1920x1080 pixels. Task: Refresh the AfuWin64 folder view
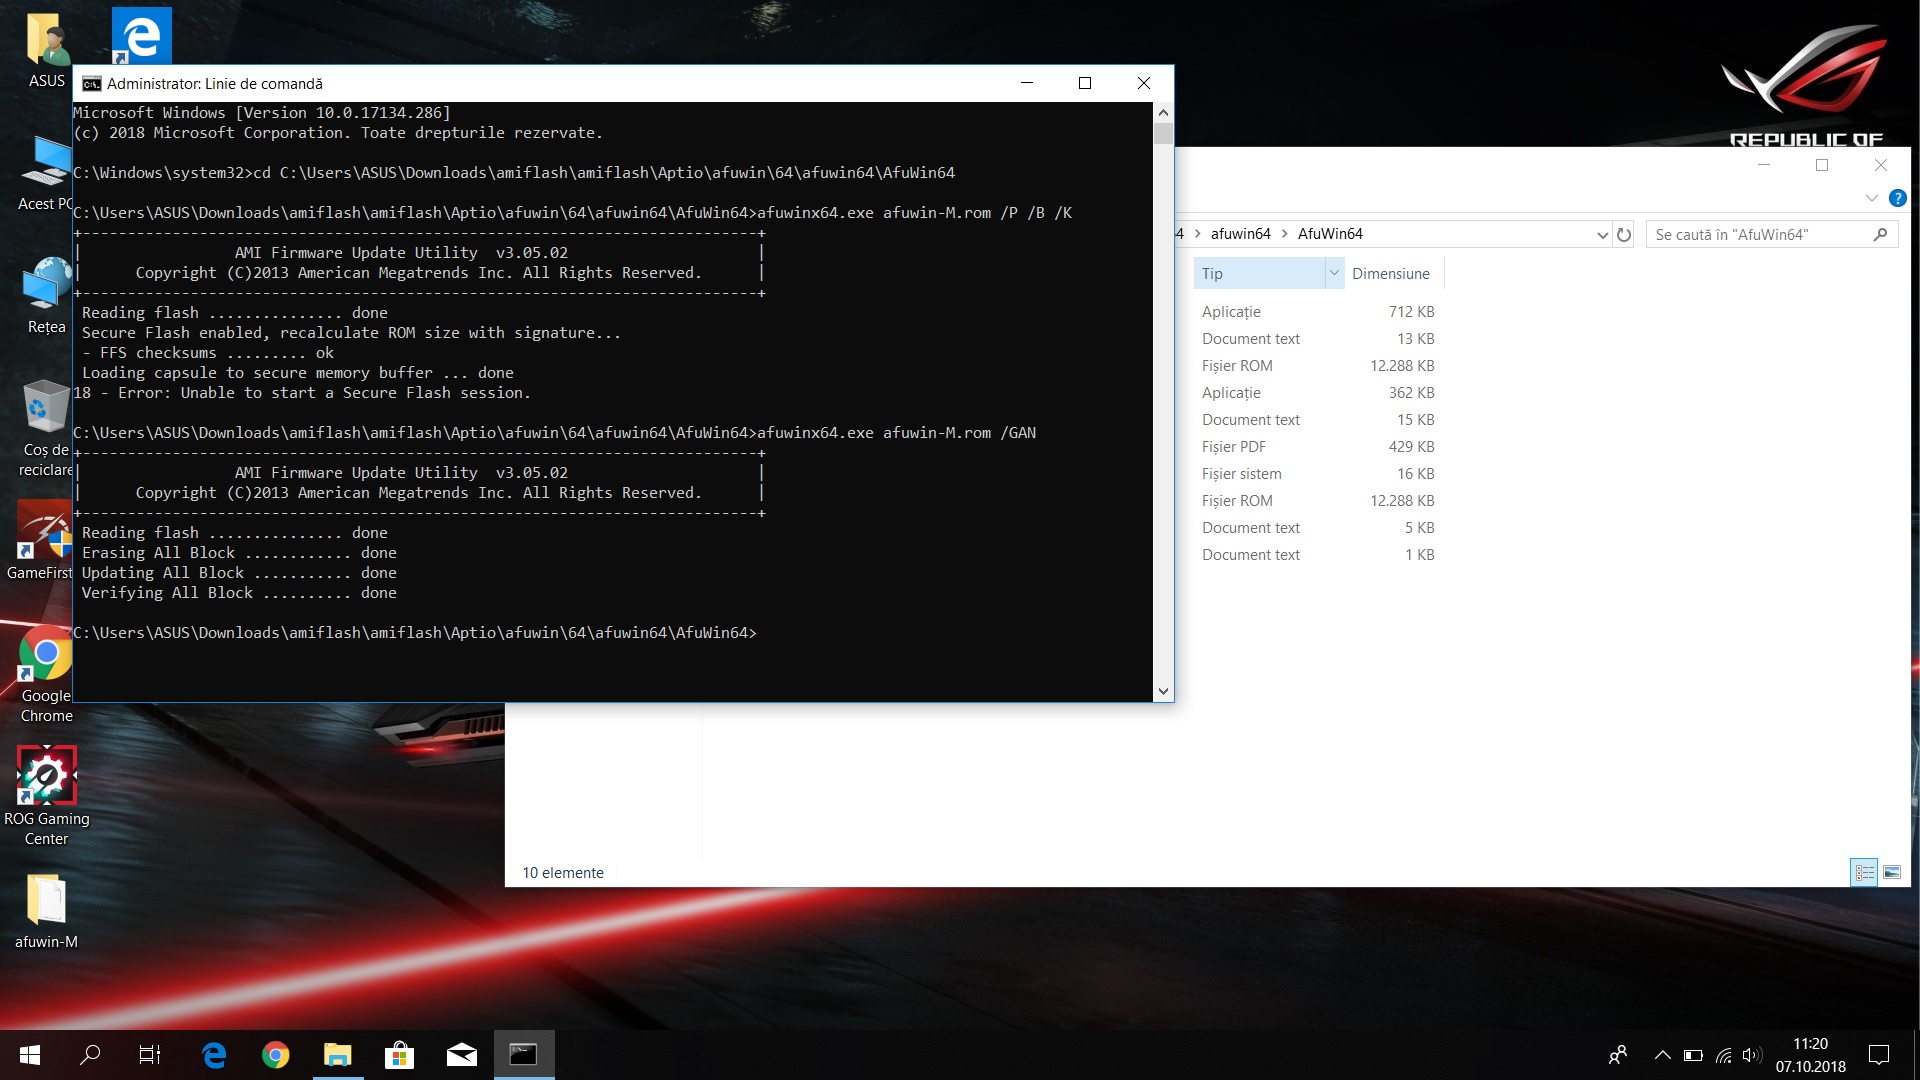point(1624,235)
